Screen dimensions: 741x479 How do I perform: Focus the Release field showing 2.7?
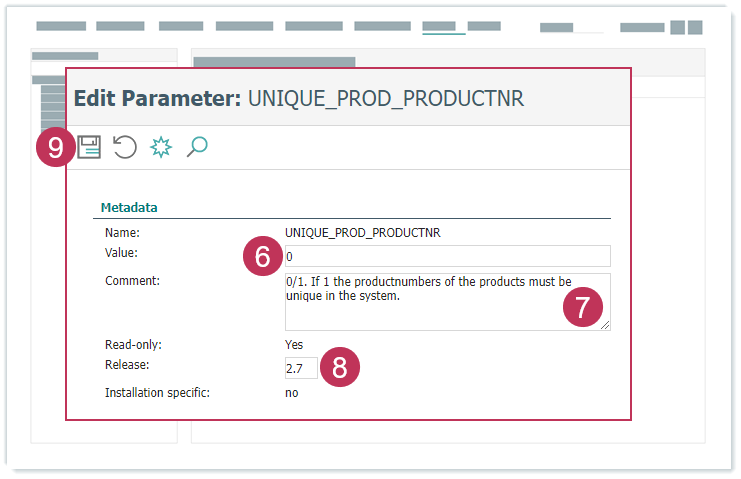pos(300,368)
